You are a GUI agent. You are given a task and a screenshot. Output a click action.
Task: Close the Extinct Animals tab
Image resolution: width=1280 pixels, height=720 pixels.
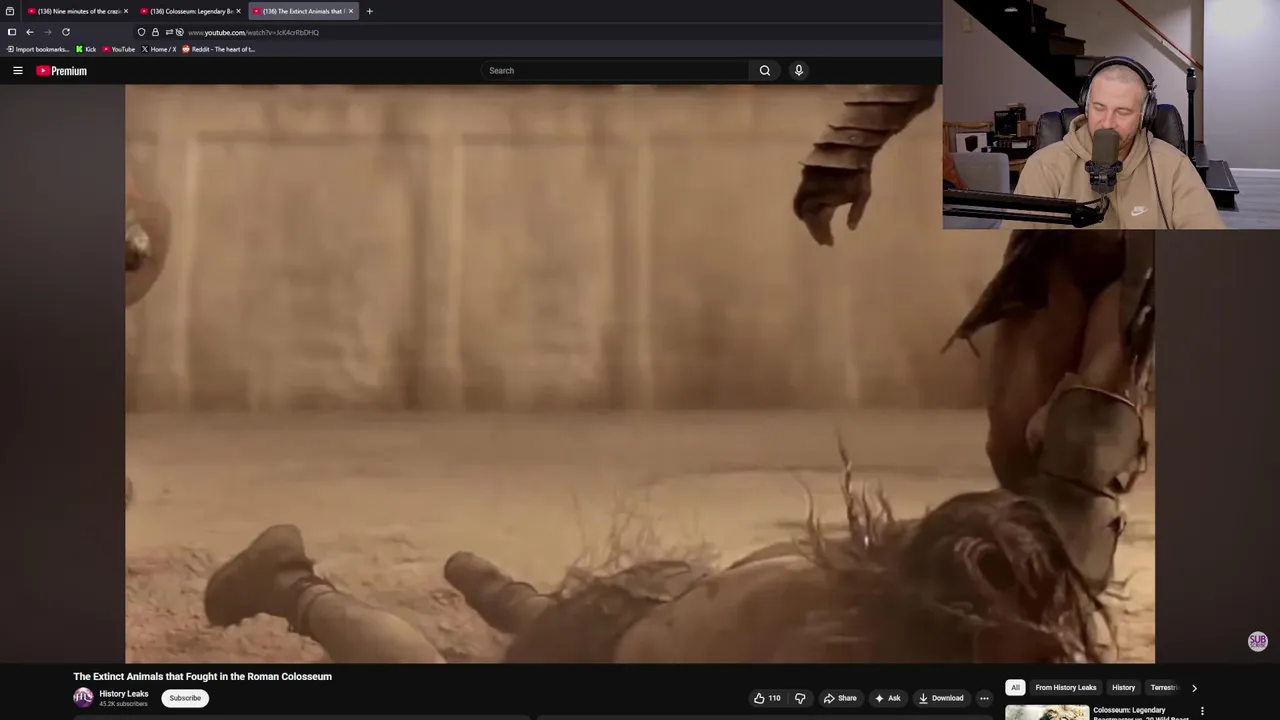[x=350, y=11]
